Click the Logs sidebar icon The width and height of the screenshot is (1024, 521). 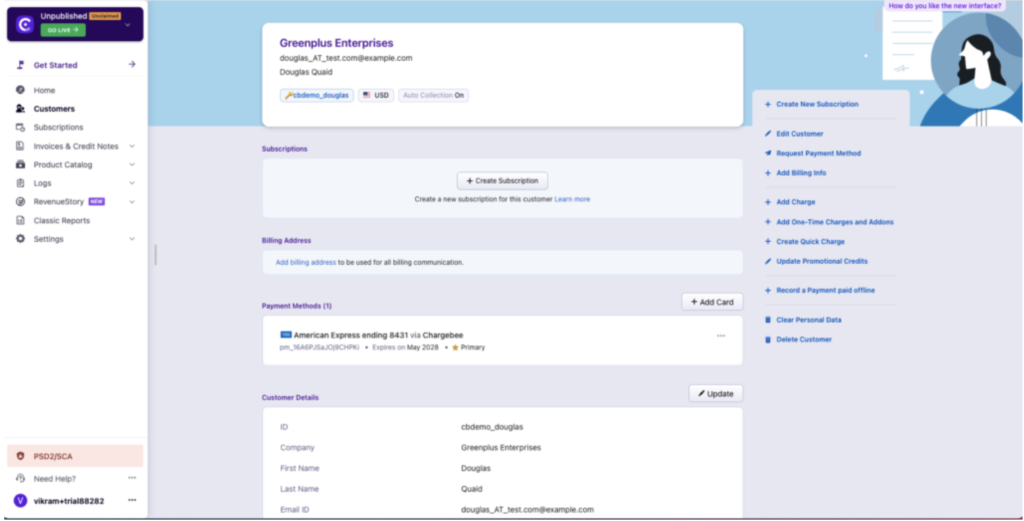point(20,183)
